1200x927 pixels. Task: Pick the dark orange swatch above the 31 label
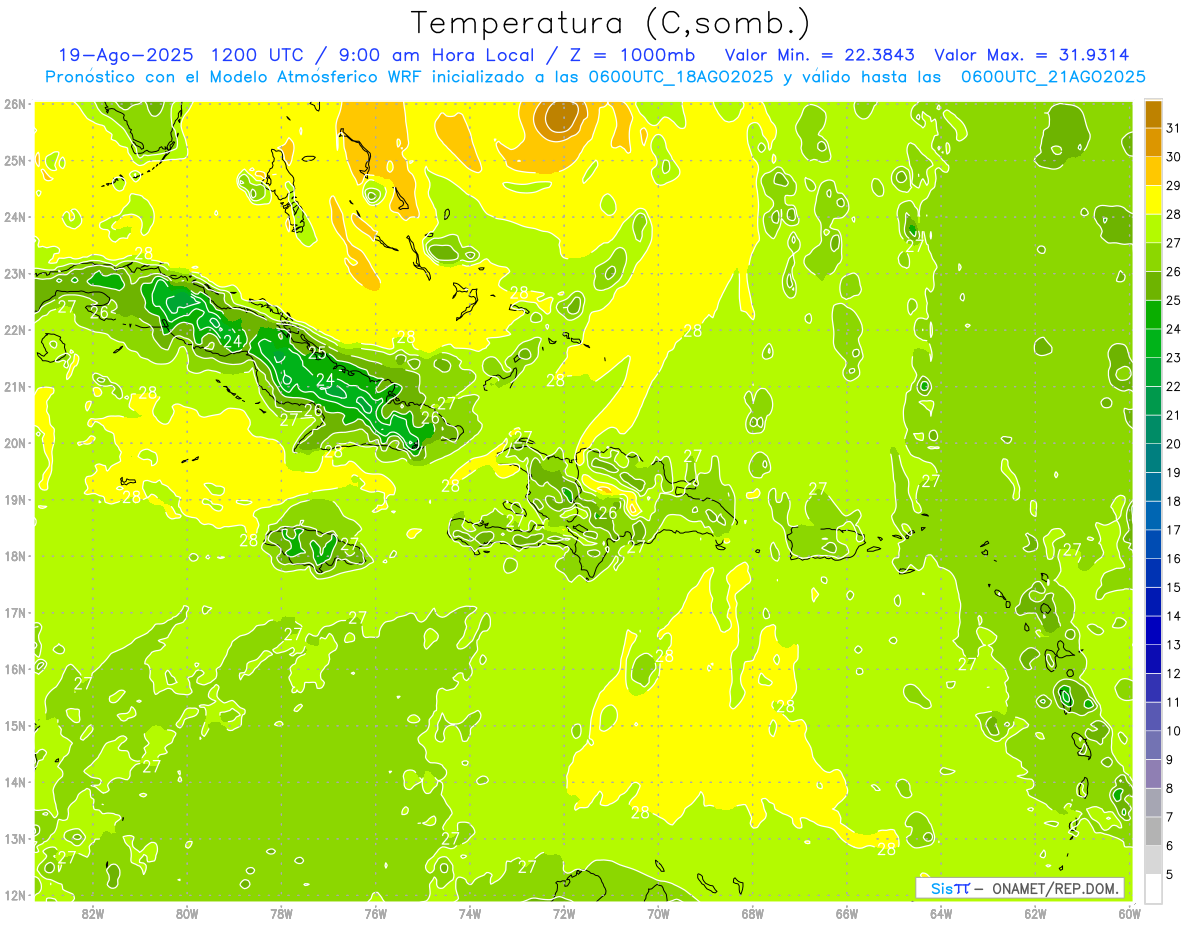pos(1154,114)
